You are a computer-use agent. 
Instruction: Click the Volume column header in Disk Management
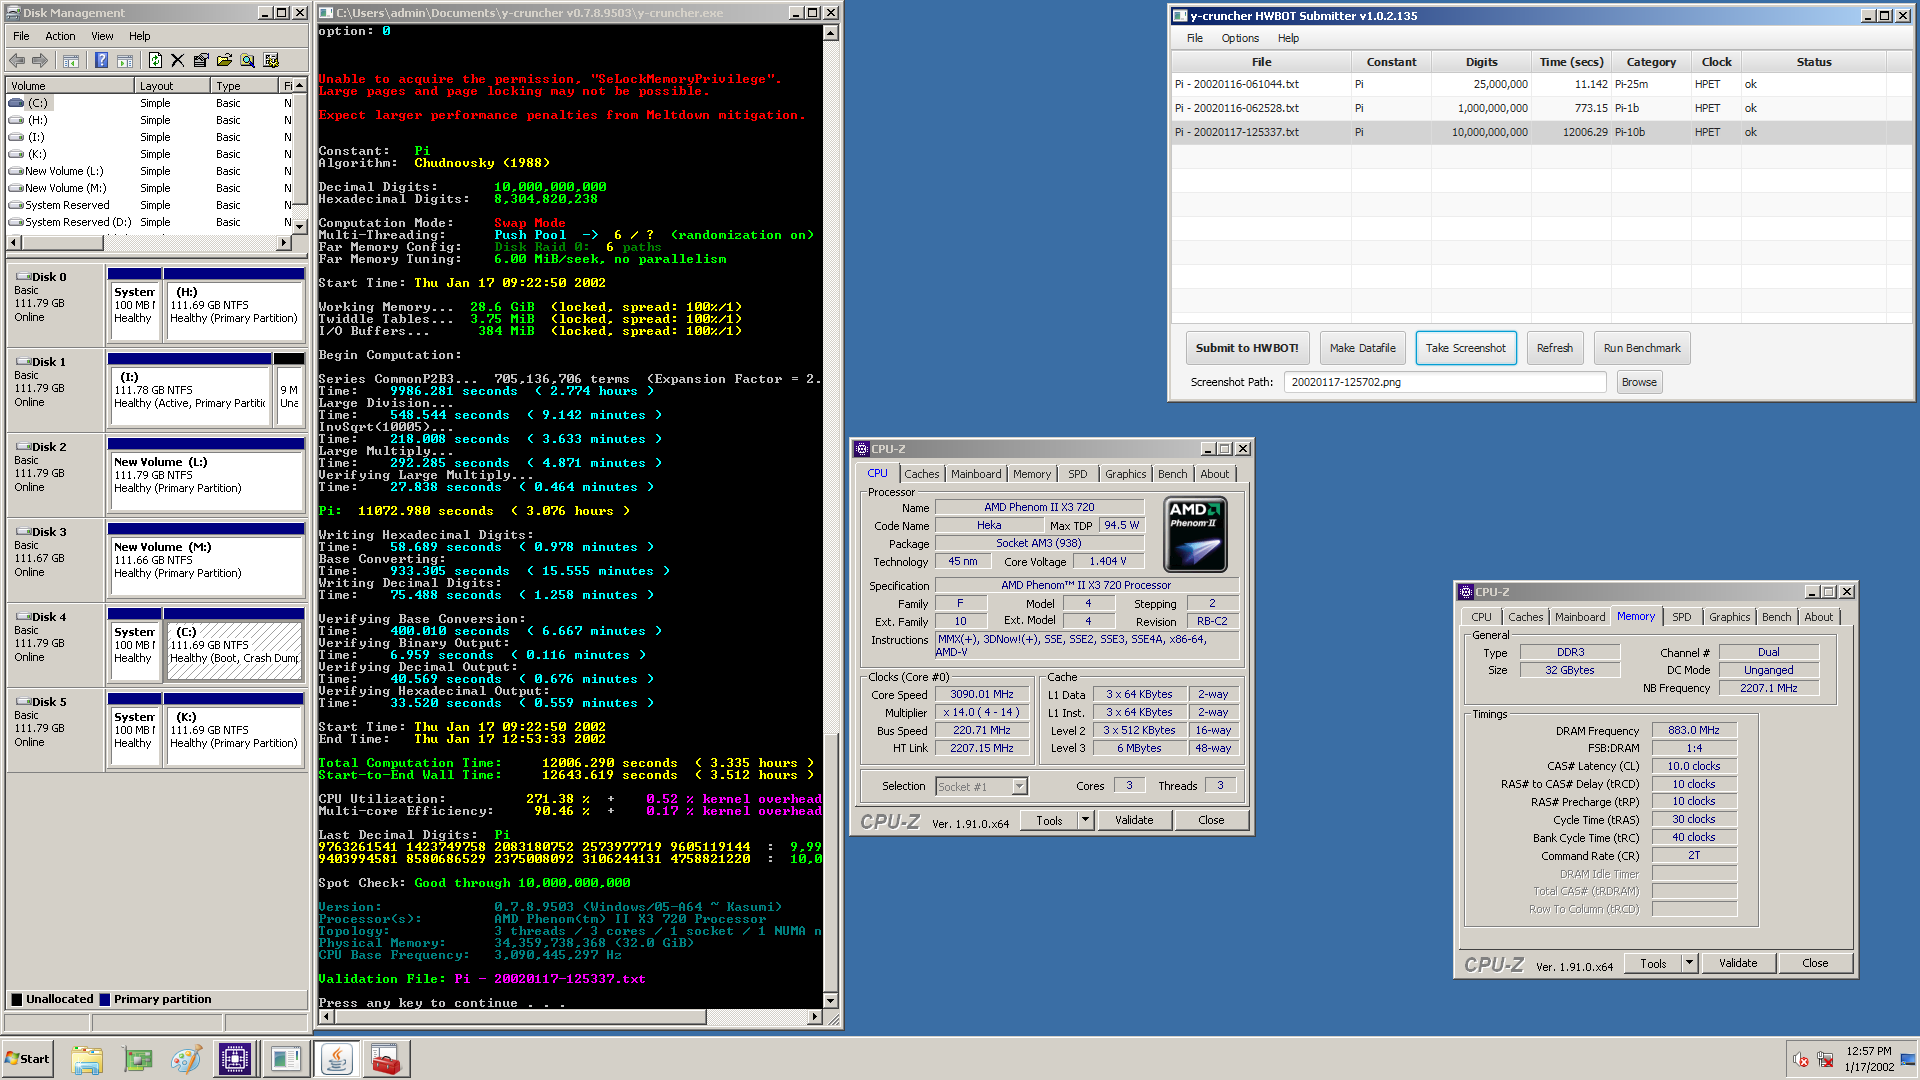[x=70, y=86]
